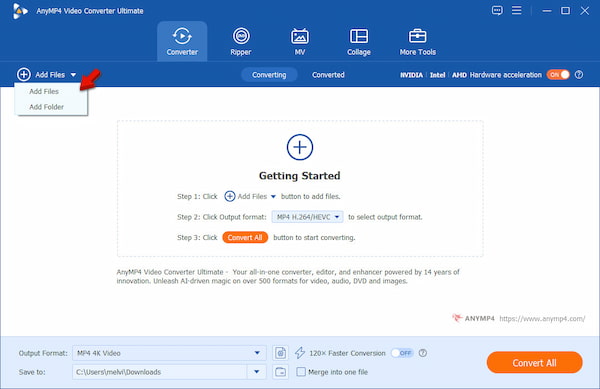The width and height of the screenshot is (600, 389).
Task: Open help for 120× Faster Conversion
Action: pyautogui.click(x=423, y=353)
